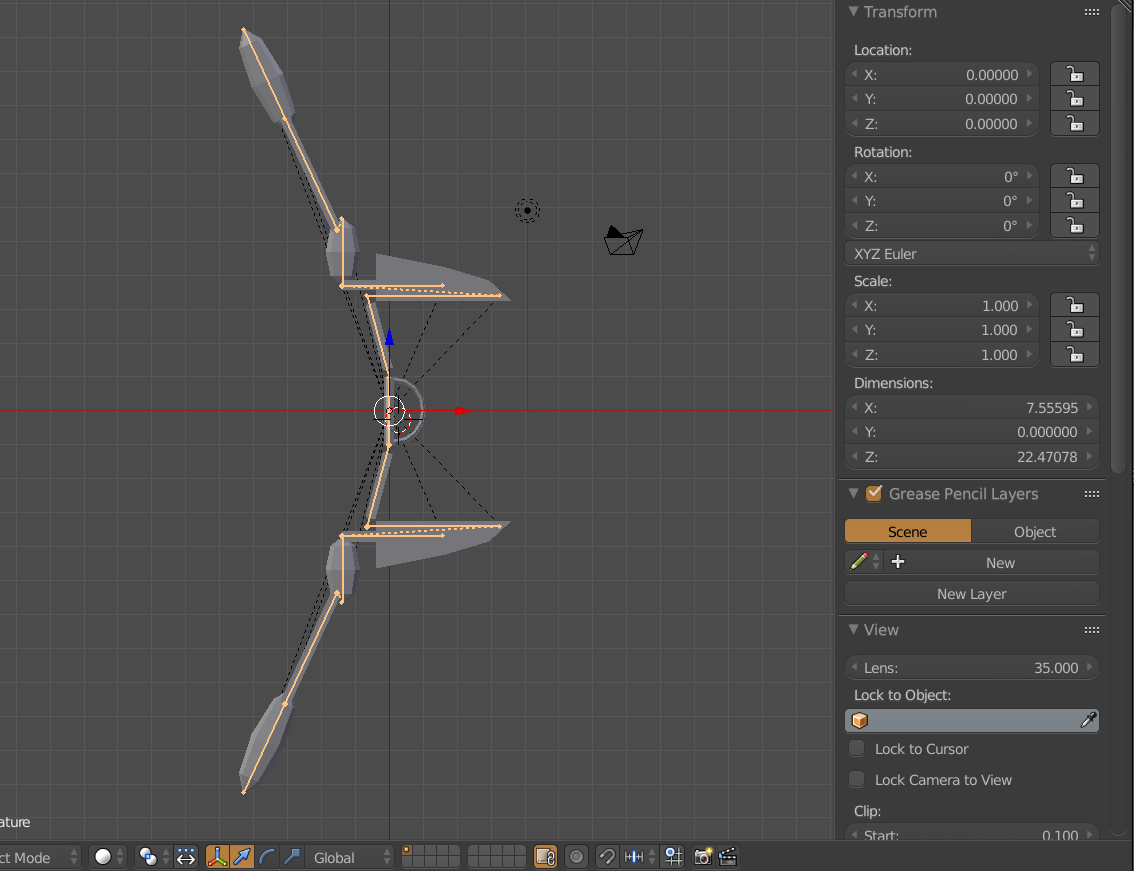
Task: Click the Dimensions Y value field
Action: coord(972,433)
